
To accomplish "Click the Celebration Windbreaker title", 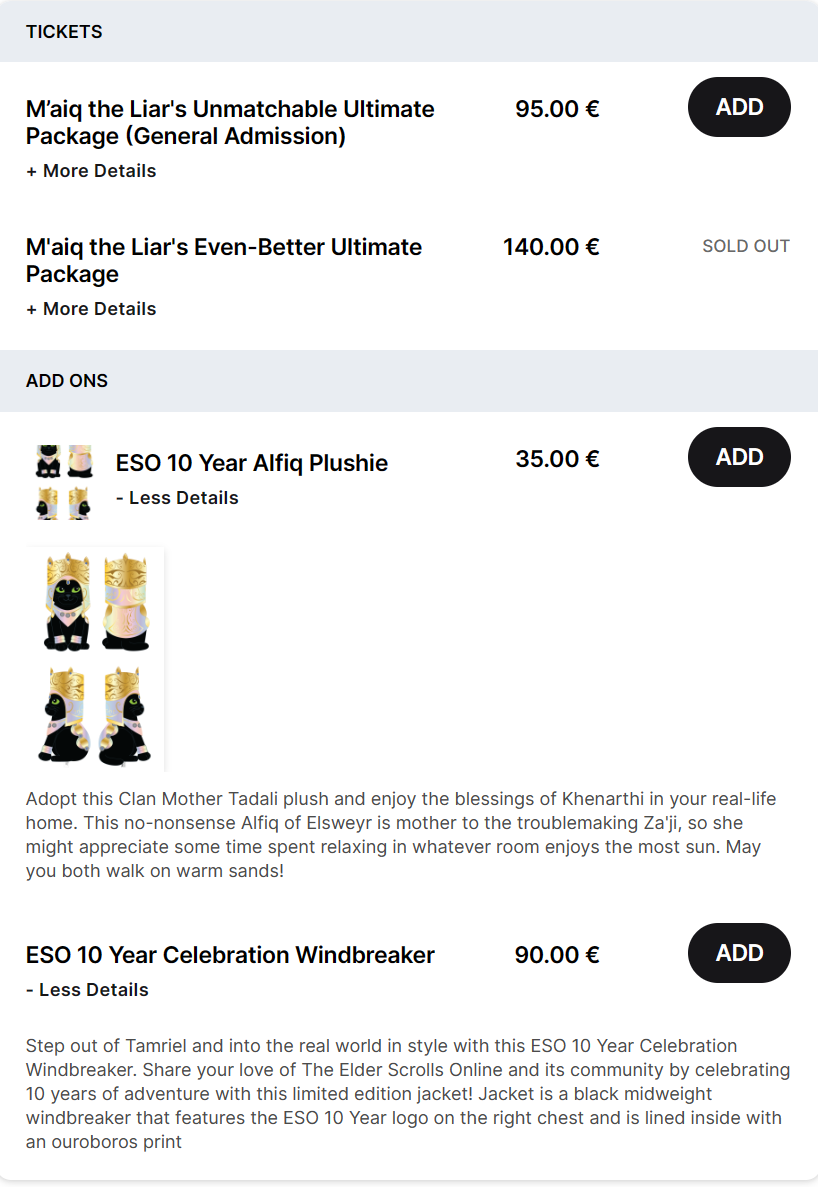I will coord(230,955).
